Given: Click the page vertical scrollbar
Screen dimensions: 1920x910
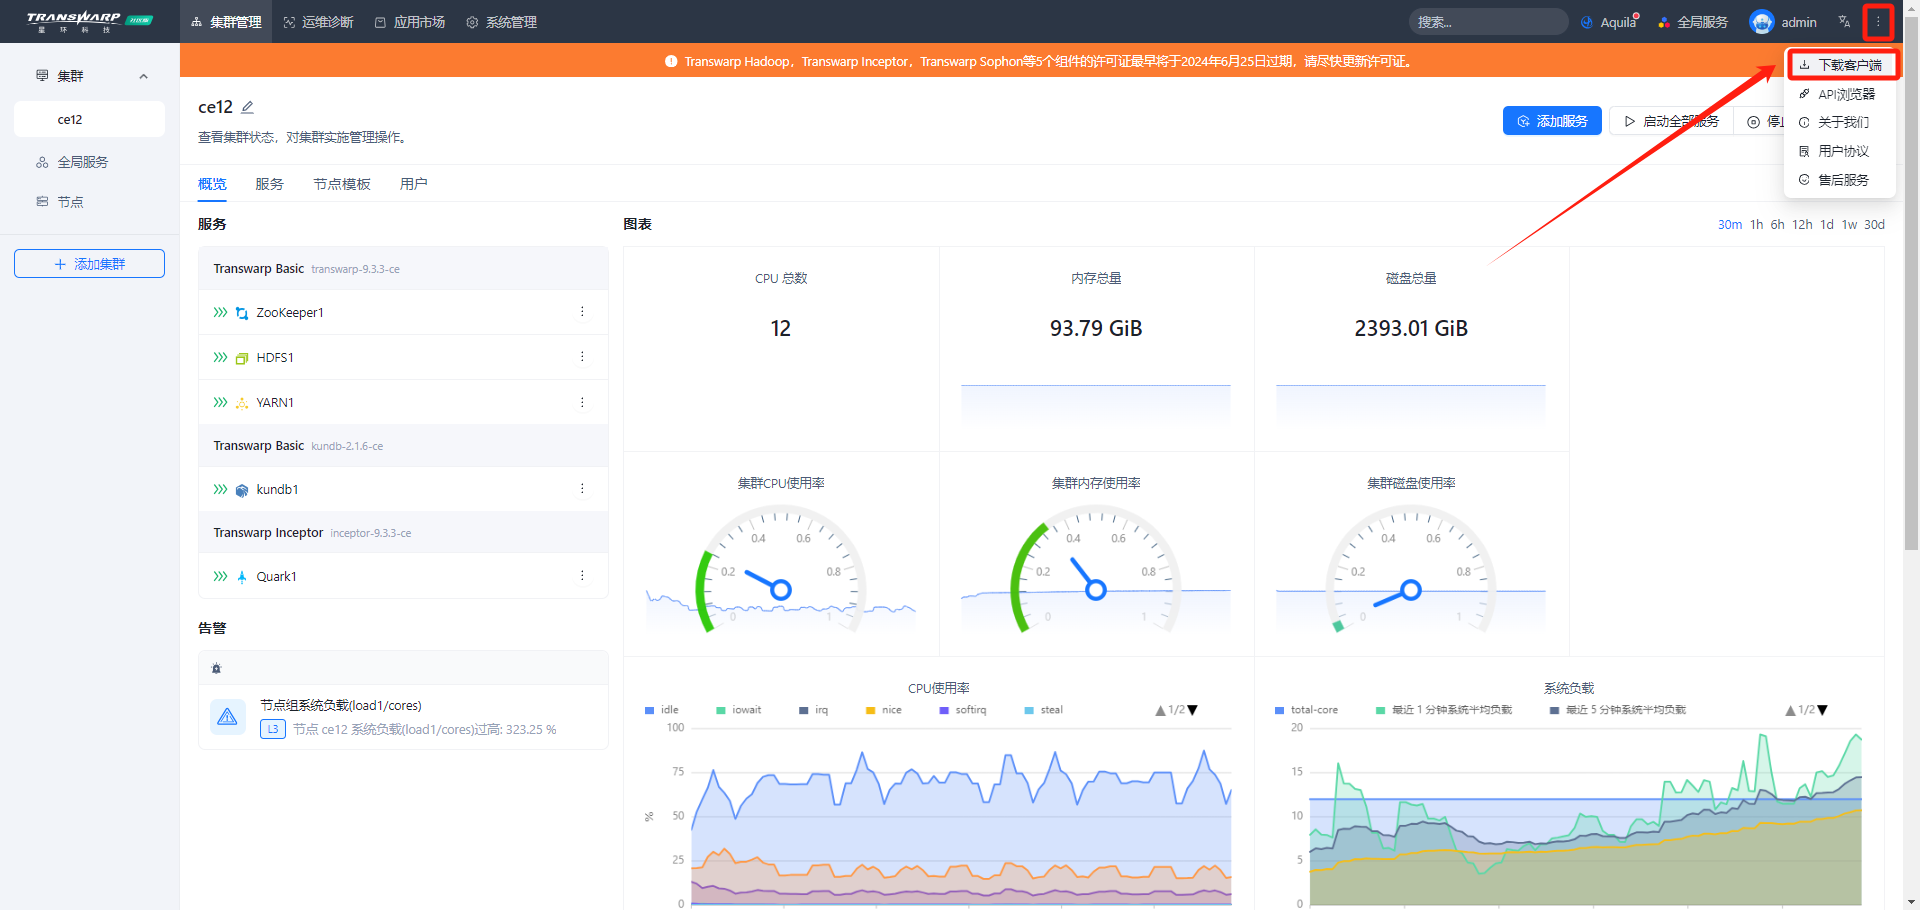Looking at the screenshot, I should [x=1911, y=282].
